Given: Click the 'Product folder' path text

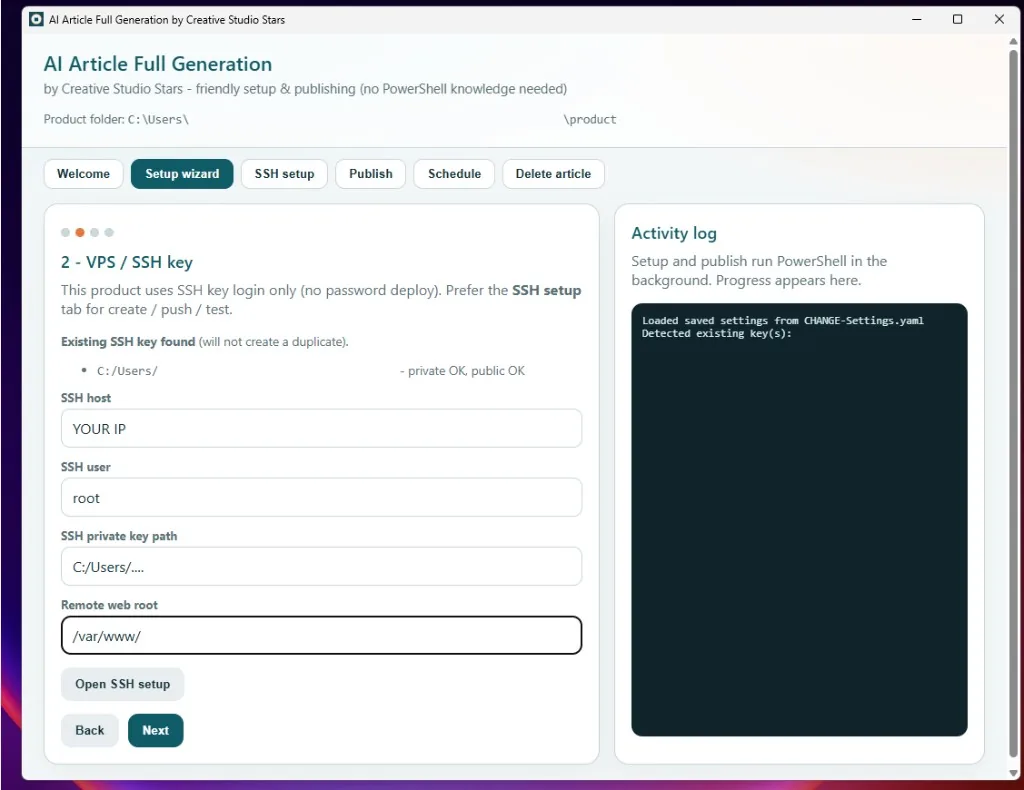Looking at the screenshot, I should click(330, 119).
